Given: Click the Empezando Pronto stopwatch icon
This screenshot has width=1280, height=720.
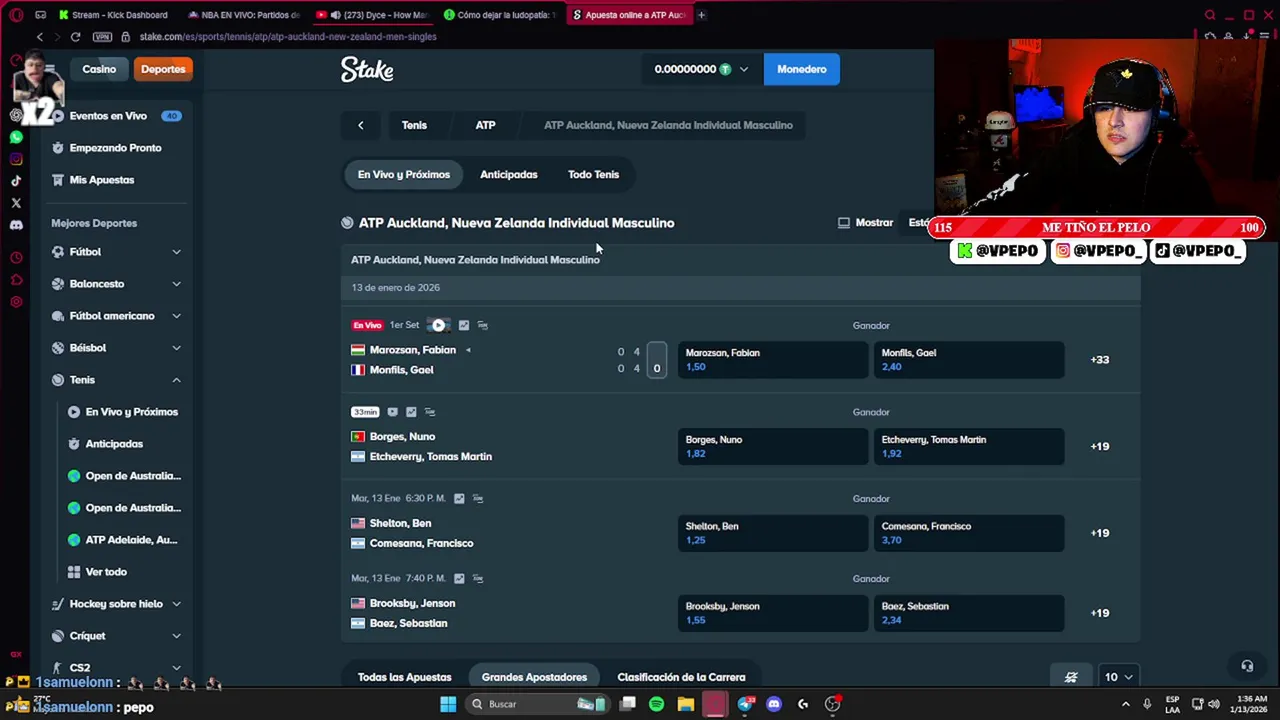Looking at the screenshot, I should pyautogui.click(x=58, y=148).
